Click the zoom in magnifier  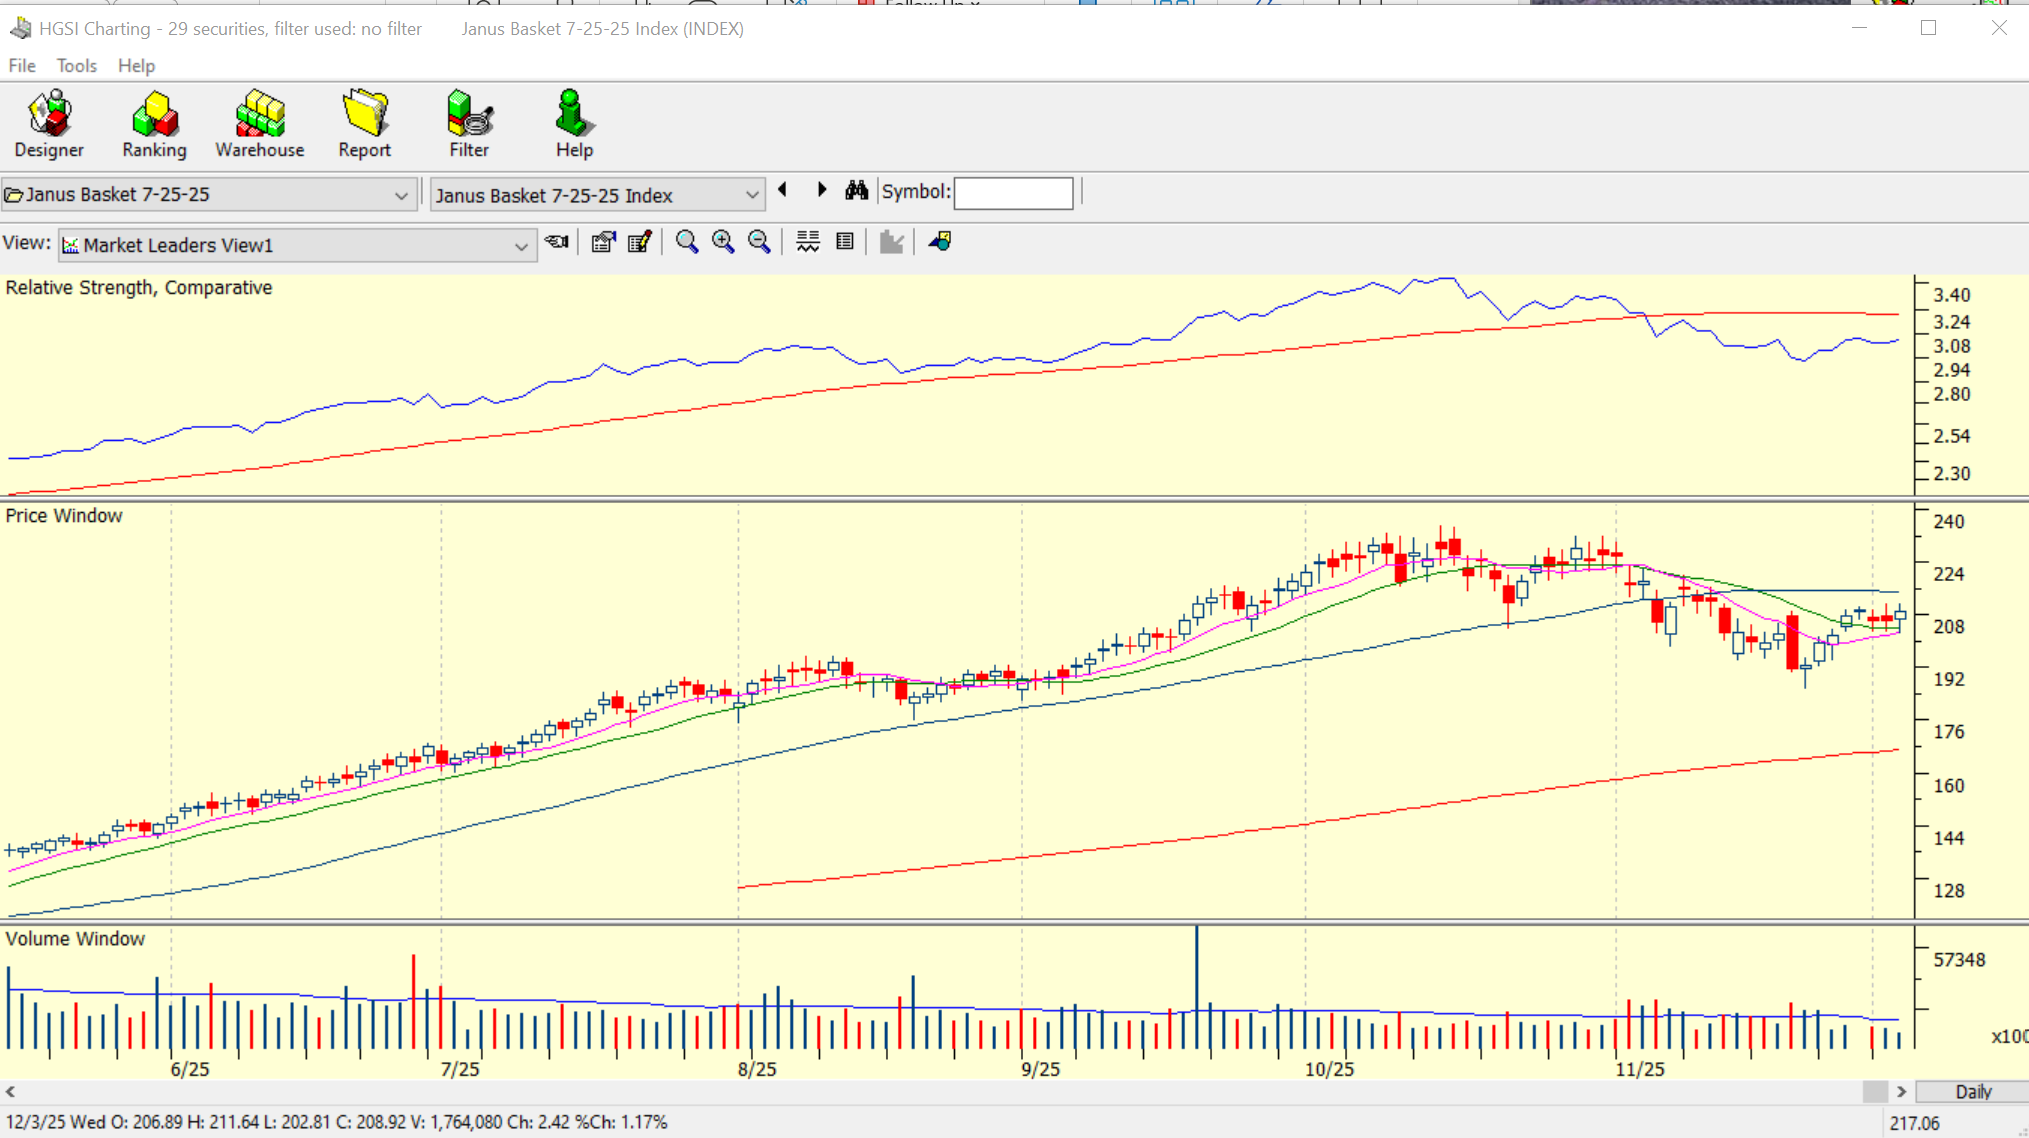point(723,242)
